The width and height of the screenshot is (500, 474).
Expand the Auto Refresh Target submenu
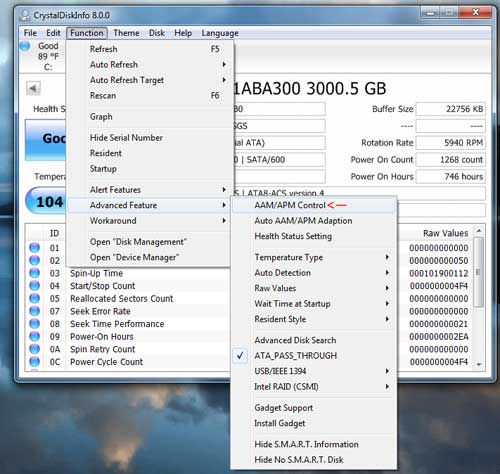149,80
